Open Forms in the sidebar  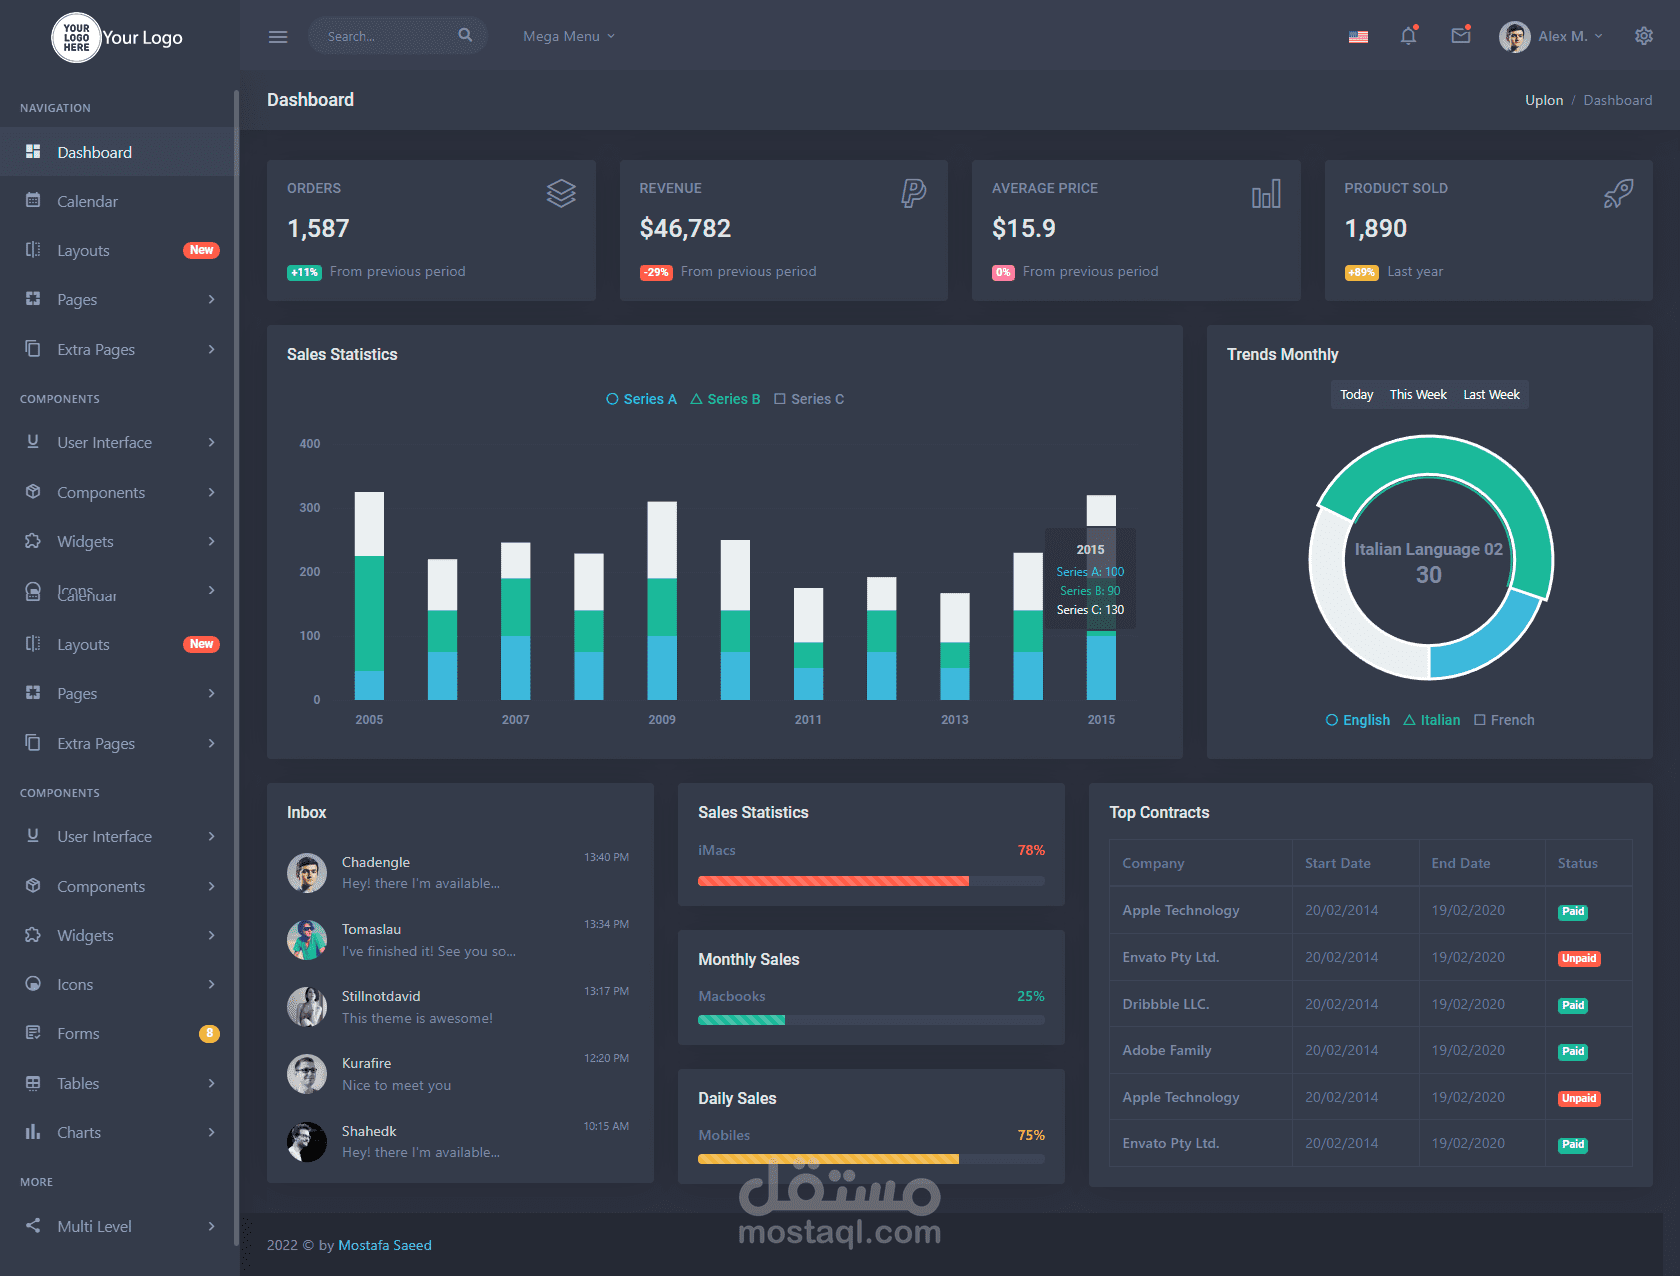coord(118,1033)
